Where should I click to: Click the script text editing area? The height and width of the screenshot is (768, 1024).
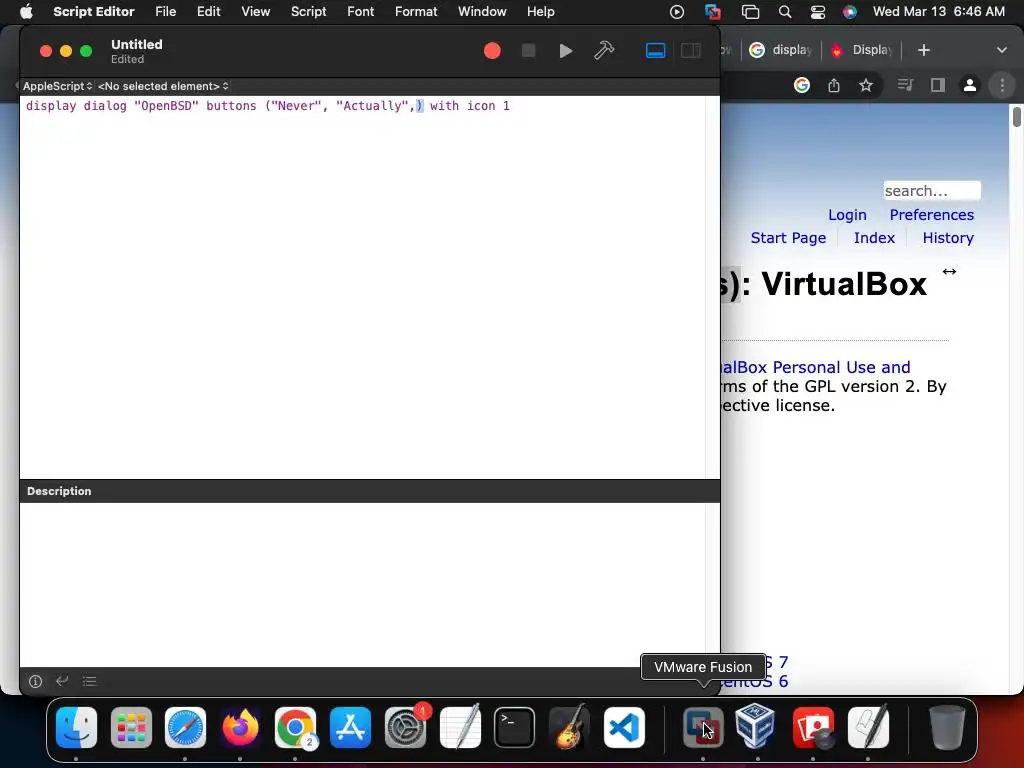coord(362,287)
